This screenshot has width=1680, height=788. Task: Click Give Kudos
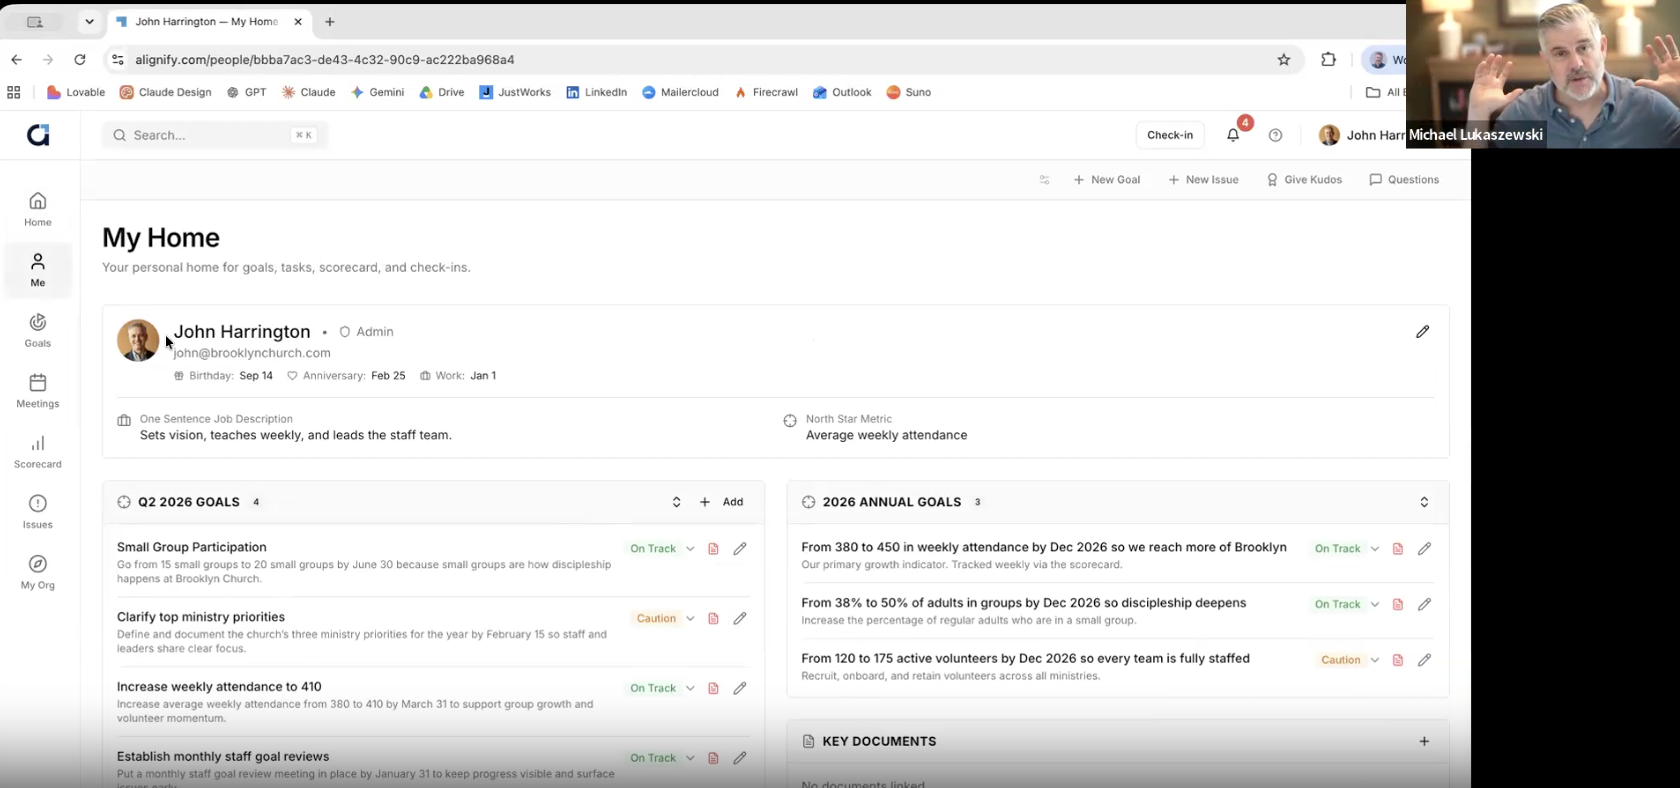pos(1304,180)
